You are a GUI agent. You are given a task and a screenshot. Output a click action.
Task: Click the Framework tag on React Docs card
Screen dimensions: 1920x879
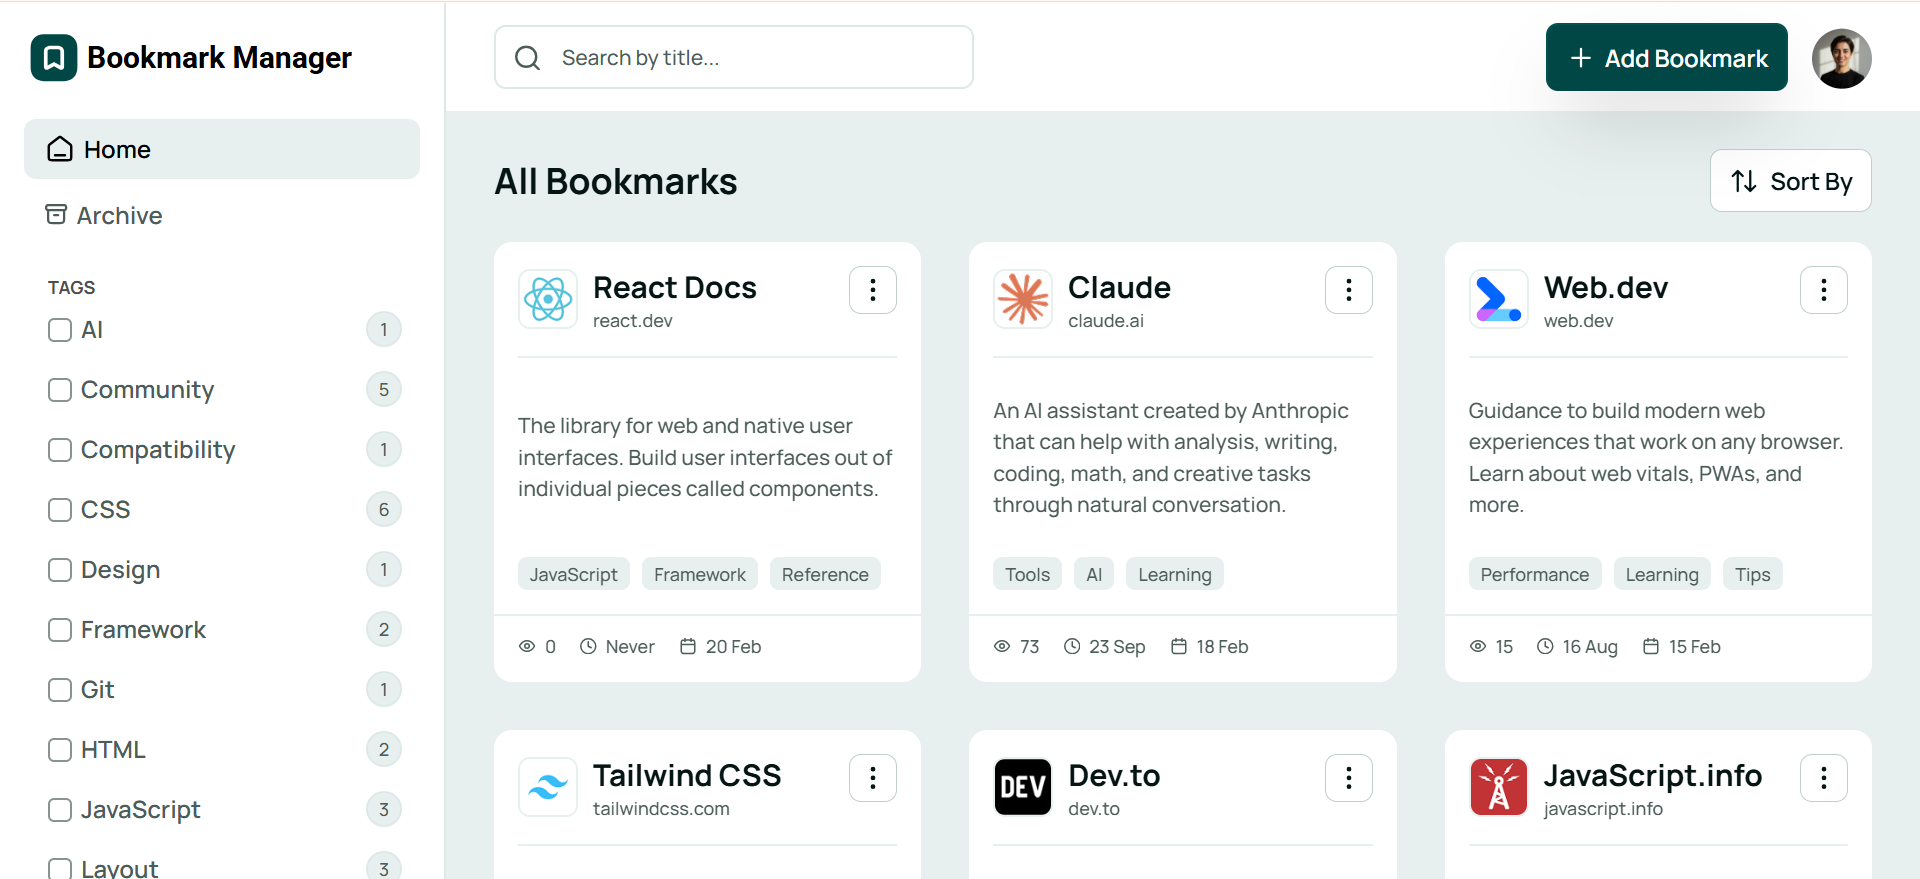700,574
